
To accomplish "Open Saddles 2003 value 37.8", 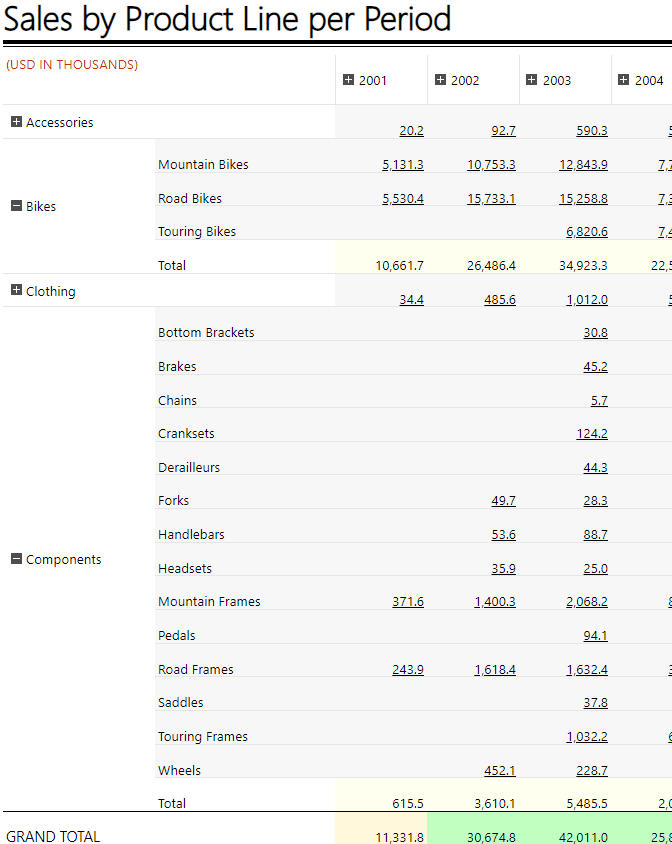I will coord(596,702).
